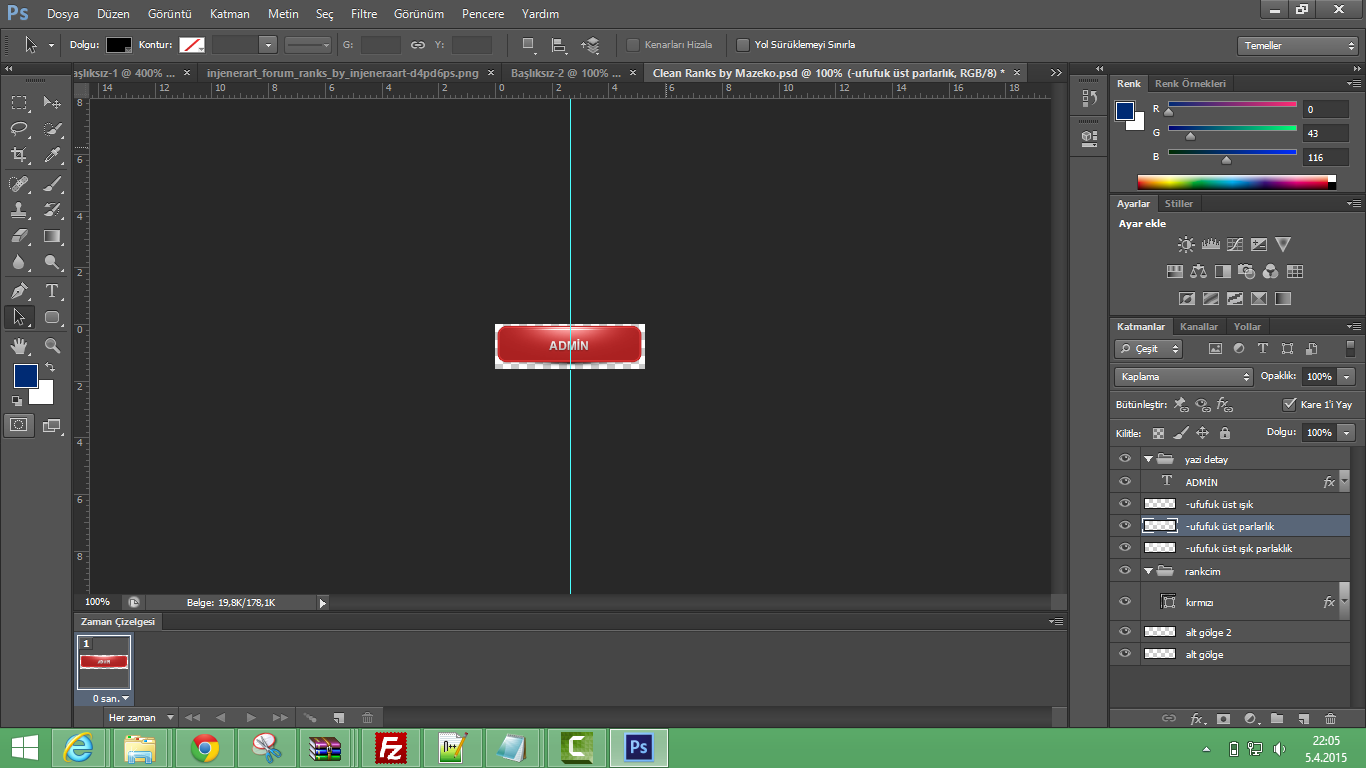Open the stroke width dropdown
The width and height of the screenshot is (1366, 768).
click(267, 45)
